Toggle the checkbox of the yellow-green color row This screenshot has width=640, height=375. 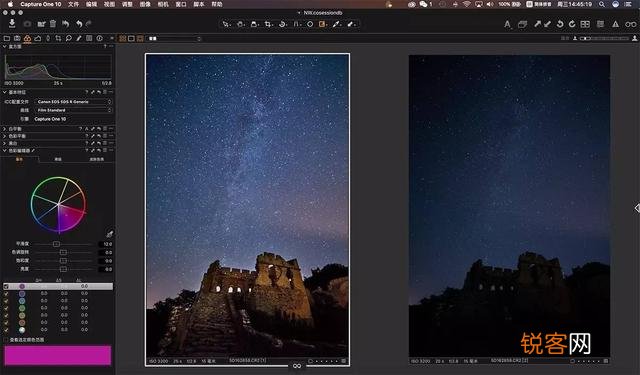(x=6, y=315)
